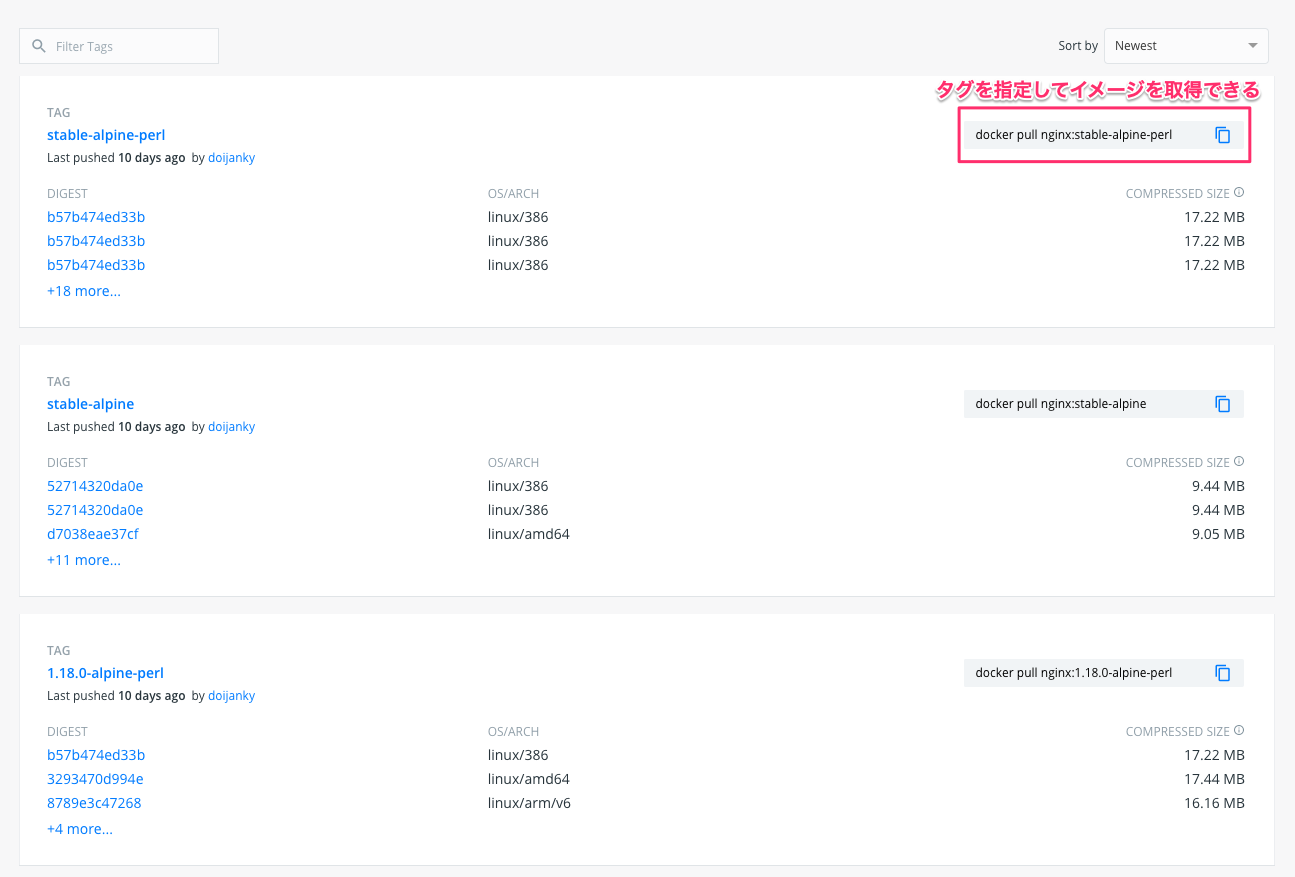Copy the nginx:stable-alpine pull command icon
The height and width of the screenshot is (877, 1295).
click(x=1222, y=404)
